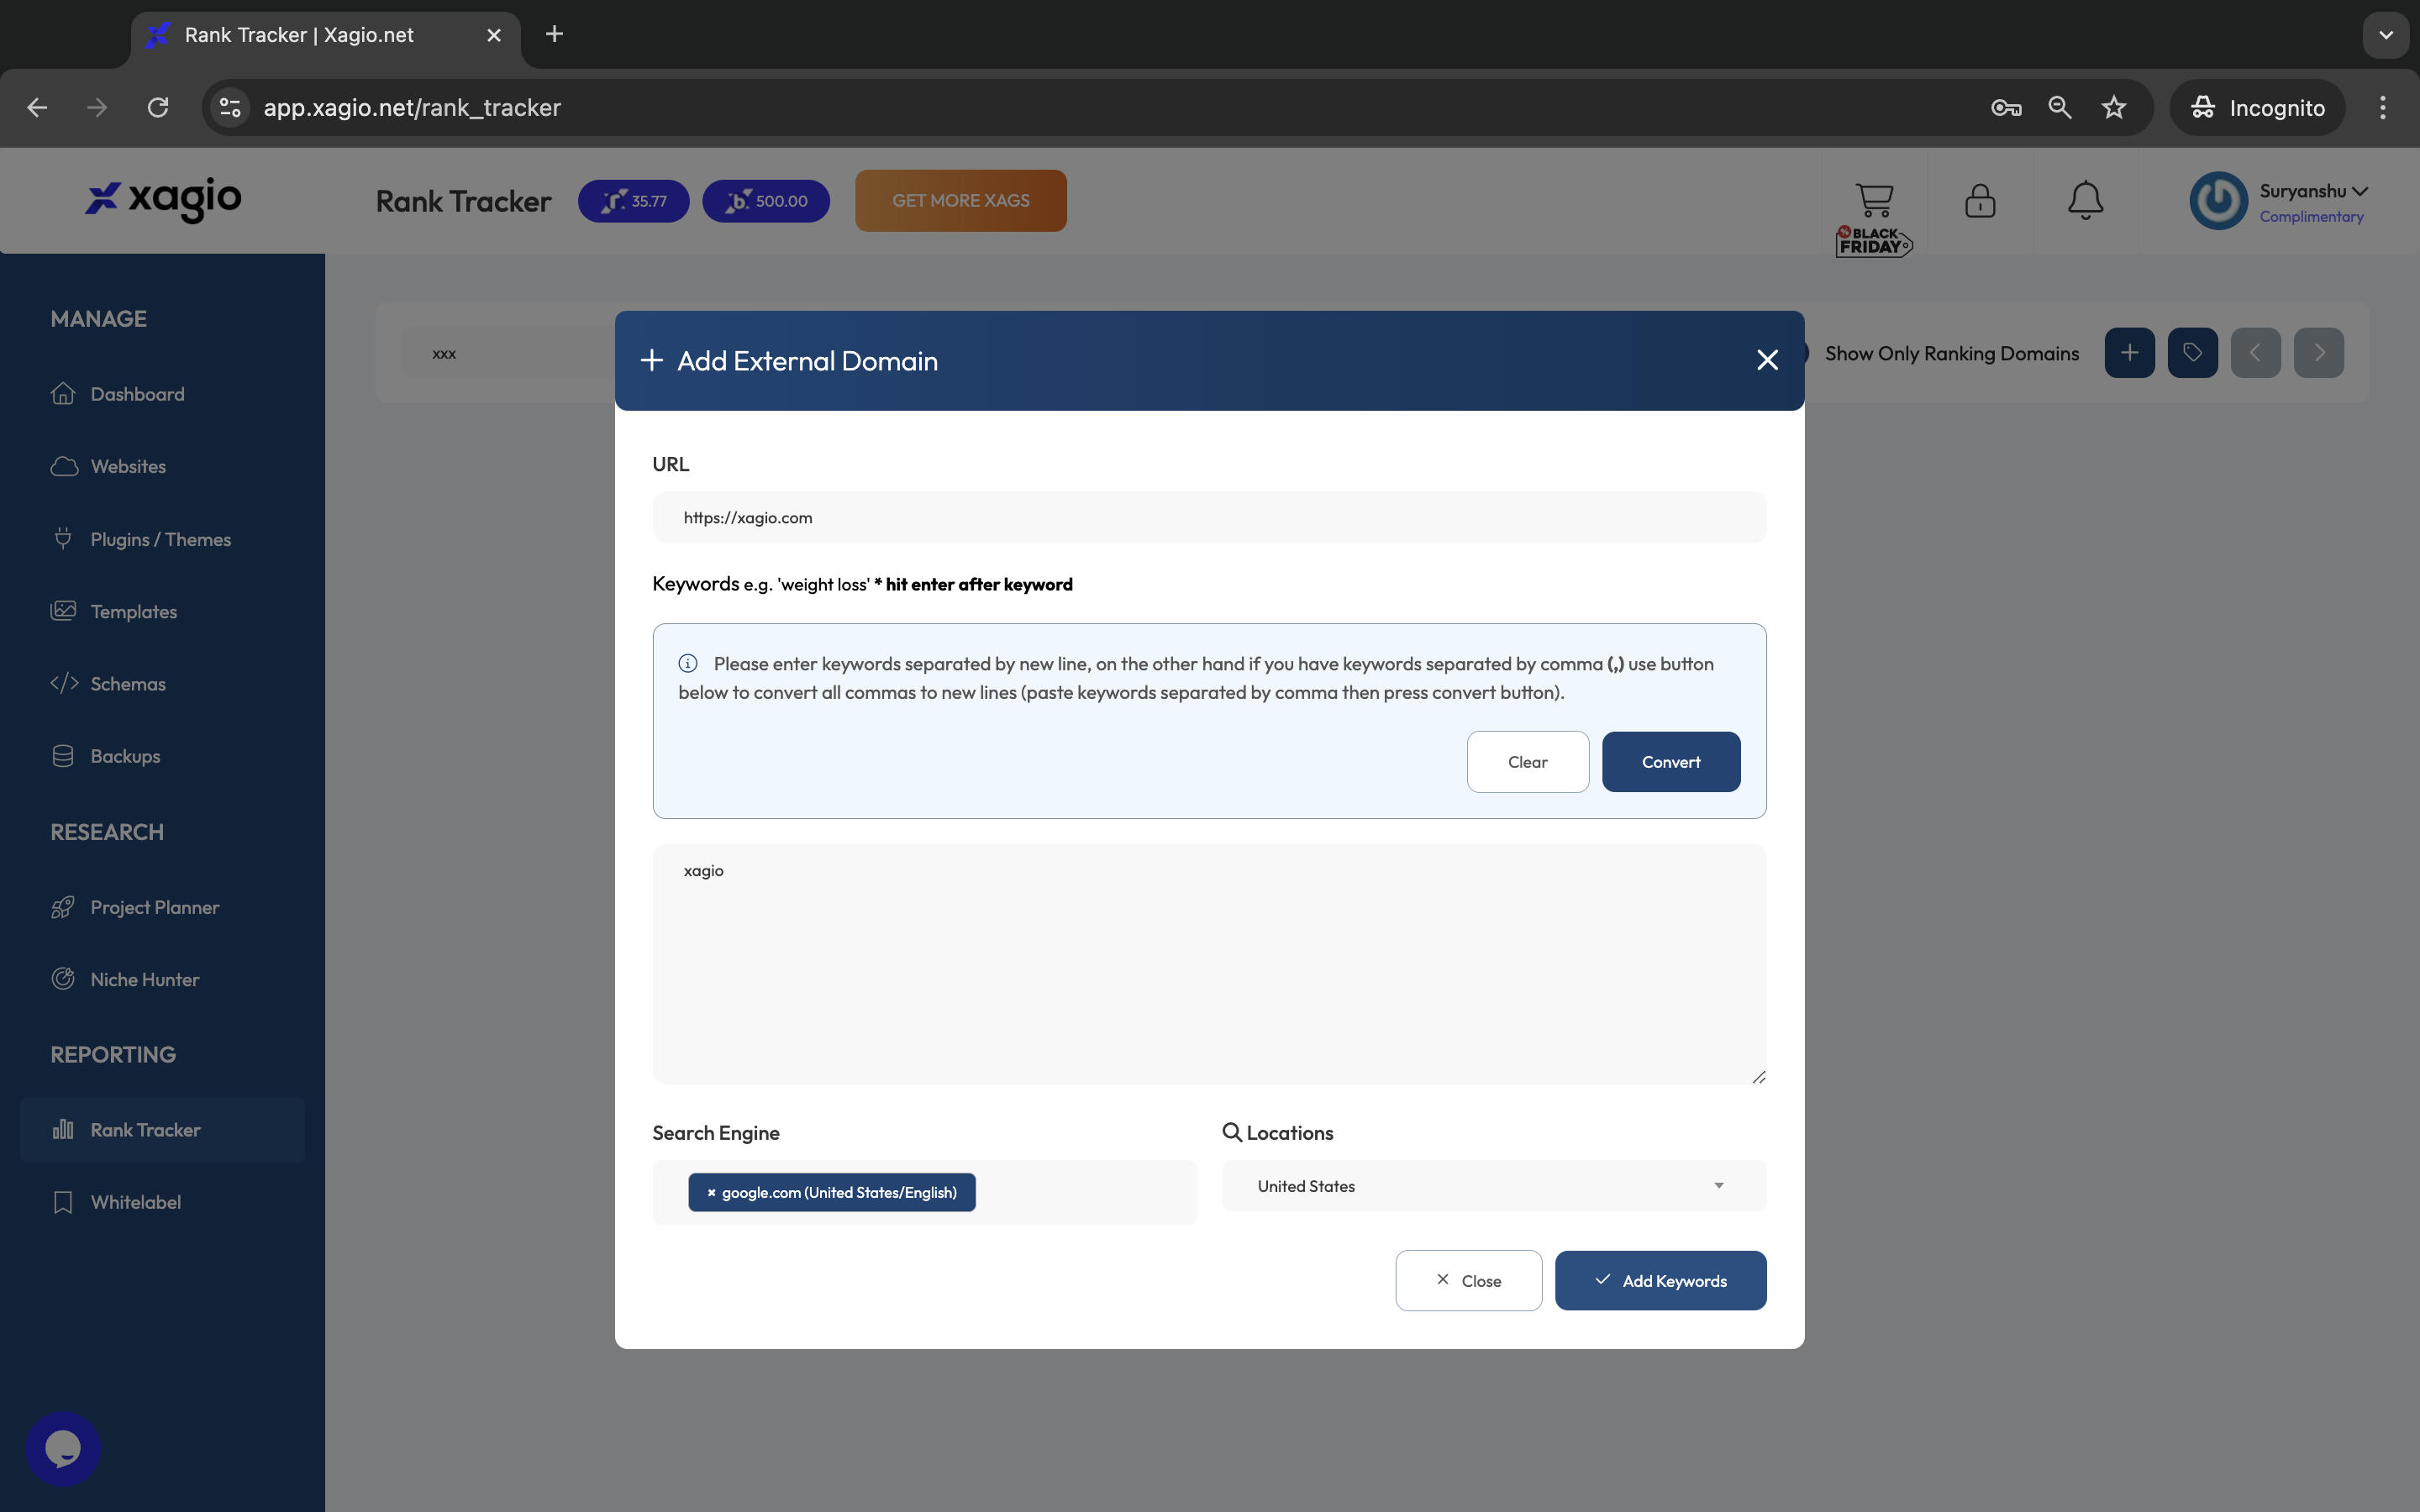Click the Clear keywords button
The width and height of the screenshot is (2420, 1512).
[1527, 762]
